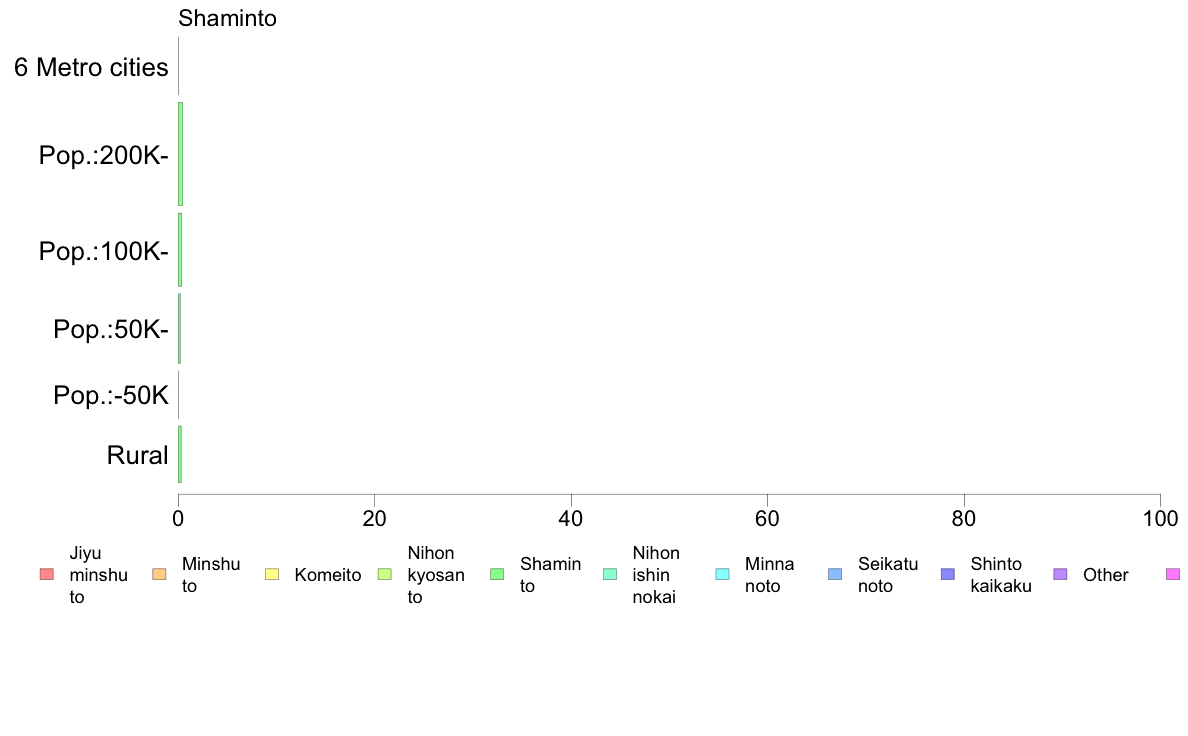The height and width of the screenshot is (736, 1188).
Task: Click the cyan Minna noto legend swatch
Action: (x=723, y=574)
